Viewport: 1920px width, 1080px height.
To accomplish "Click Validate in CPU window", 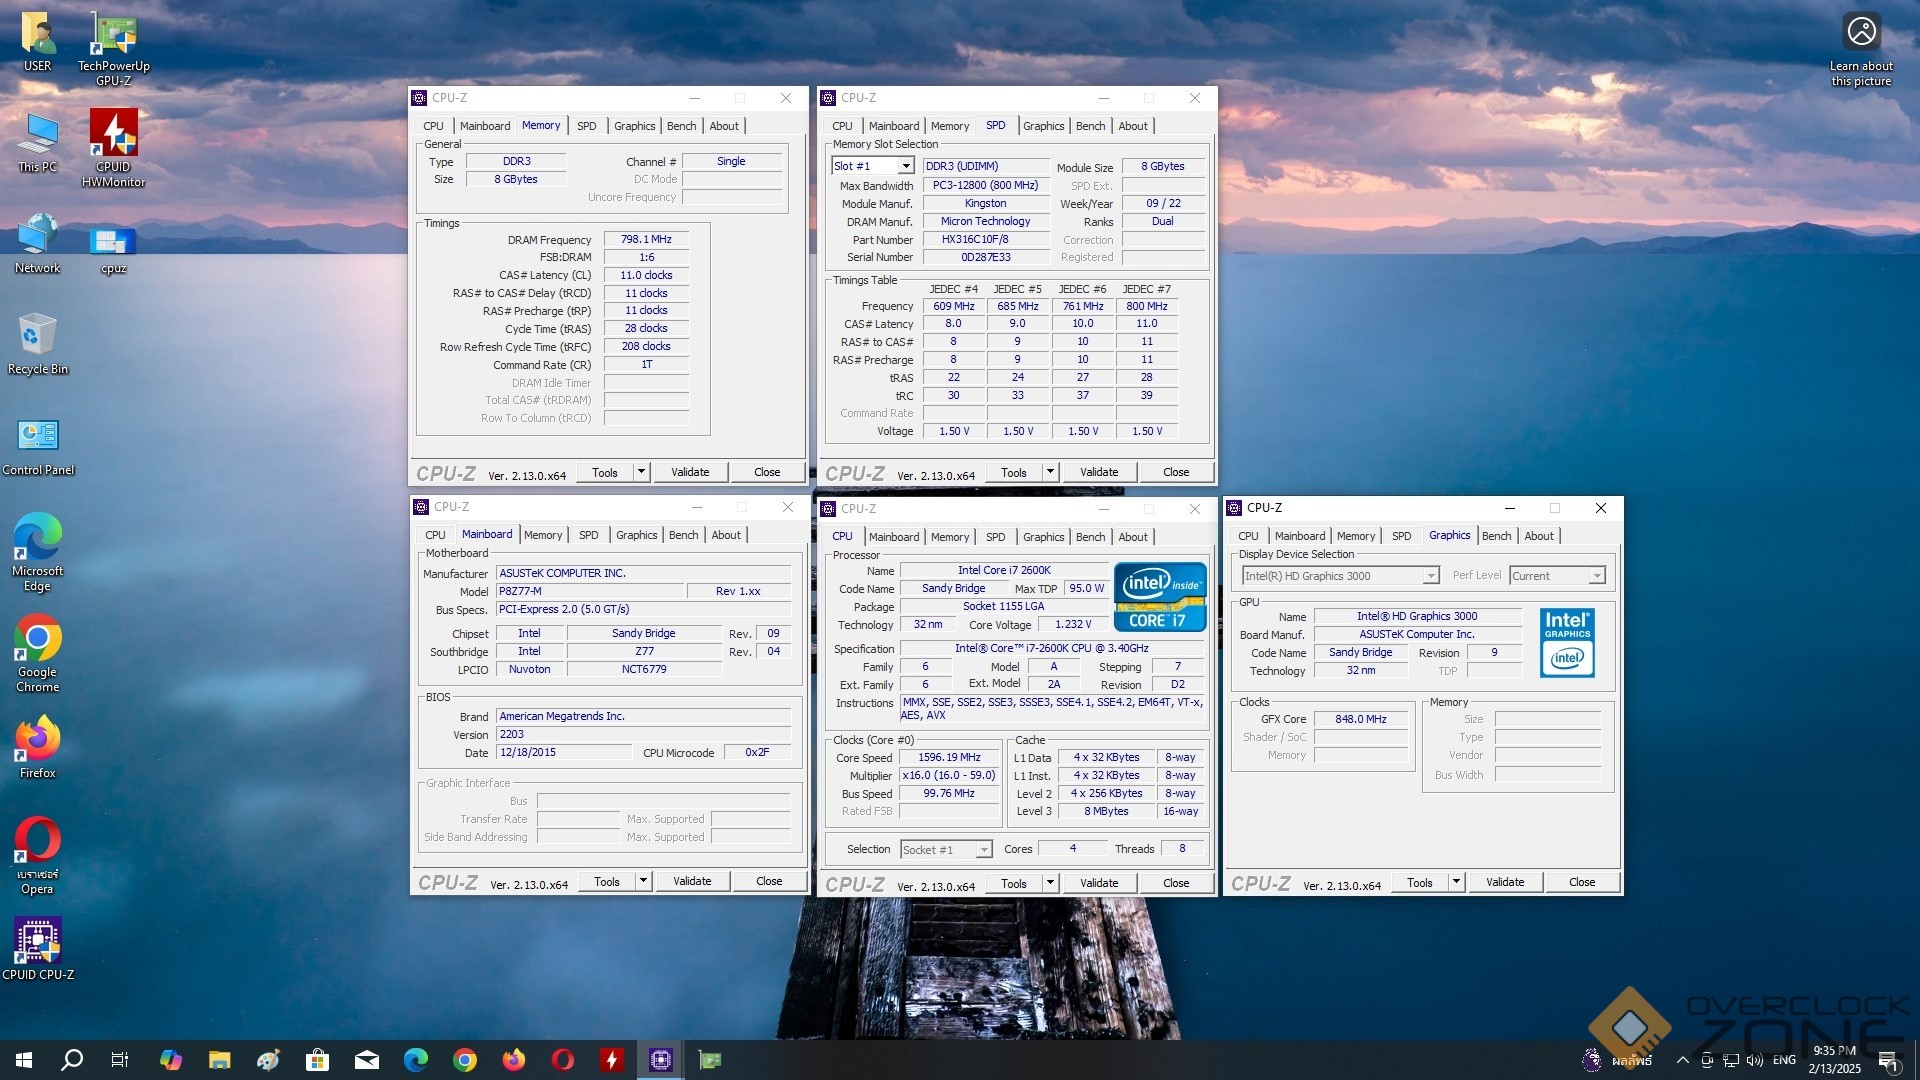I will click(1099, 883).
